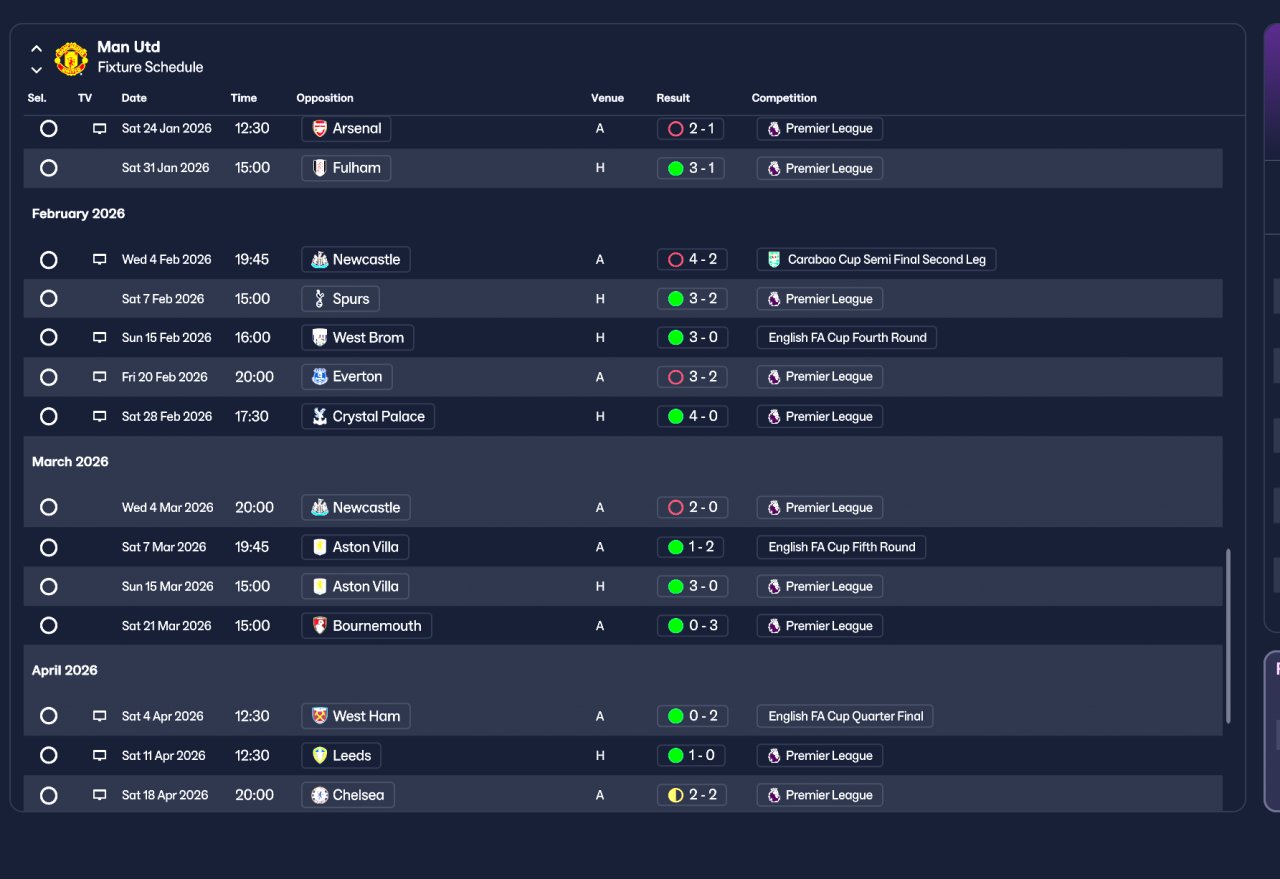Click the up chevron beside Man Utd
Image resolution: width=1280 pixels, height=879 pixels.
pyautogui.click(x=36, y=48)
